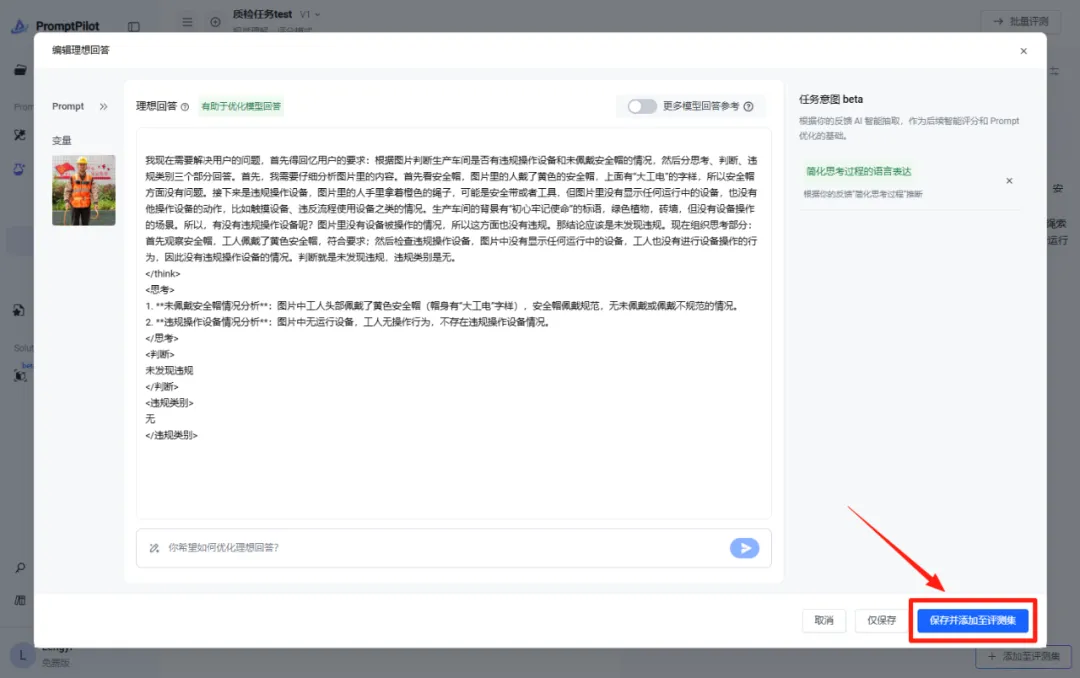Click 保存并添加至评测集 button
This screenshot has width=1080, height=678.
click(x=973, y=620)
